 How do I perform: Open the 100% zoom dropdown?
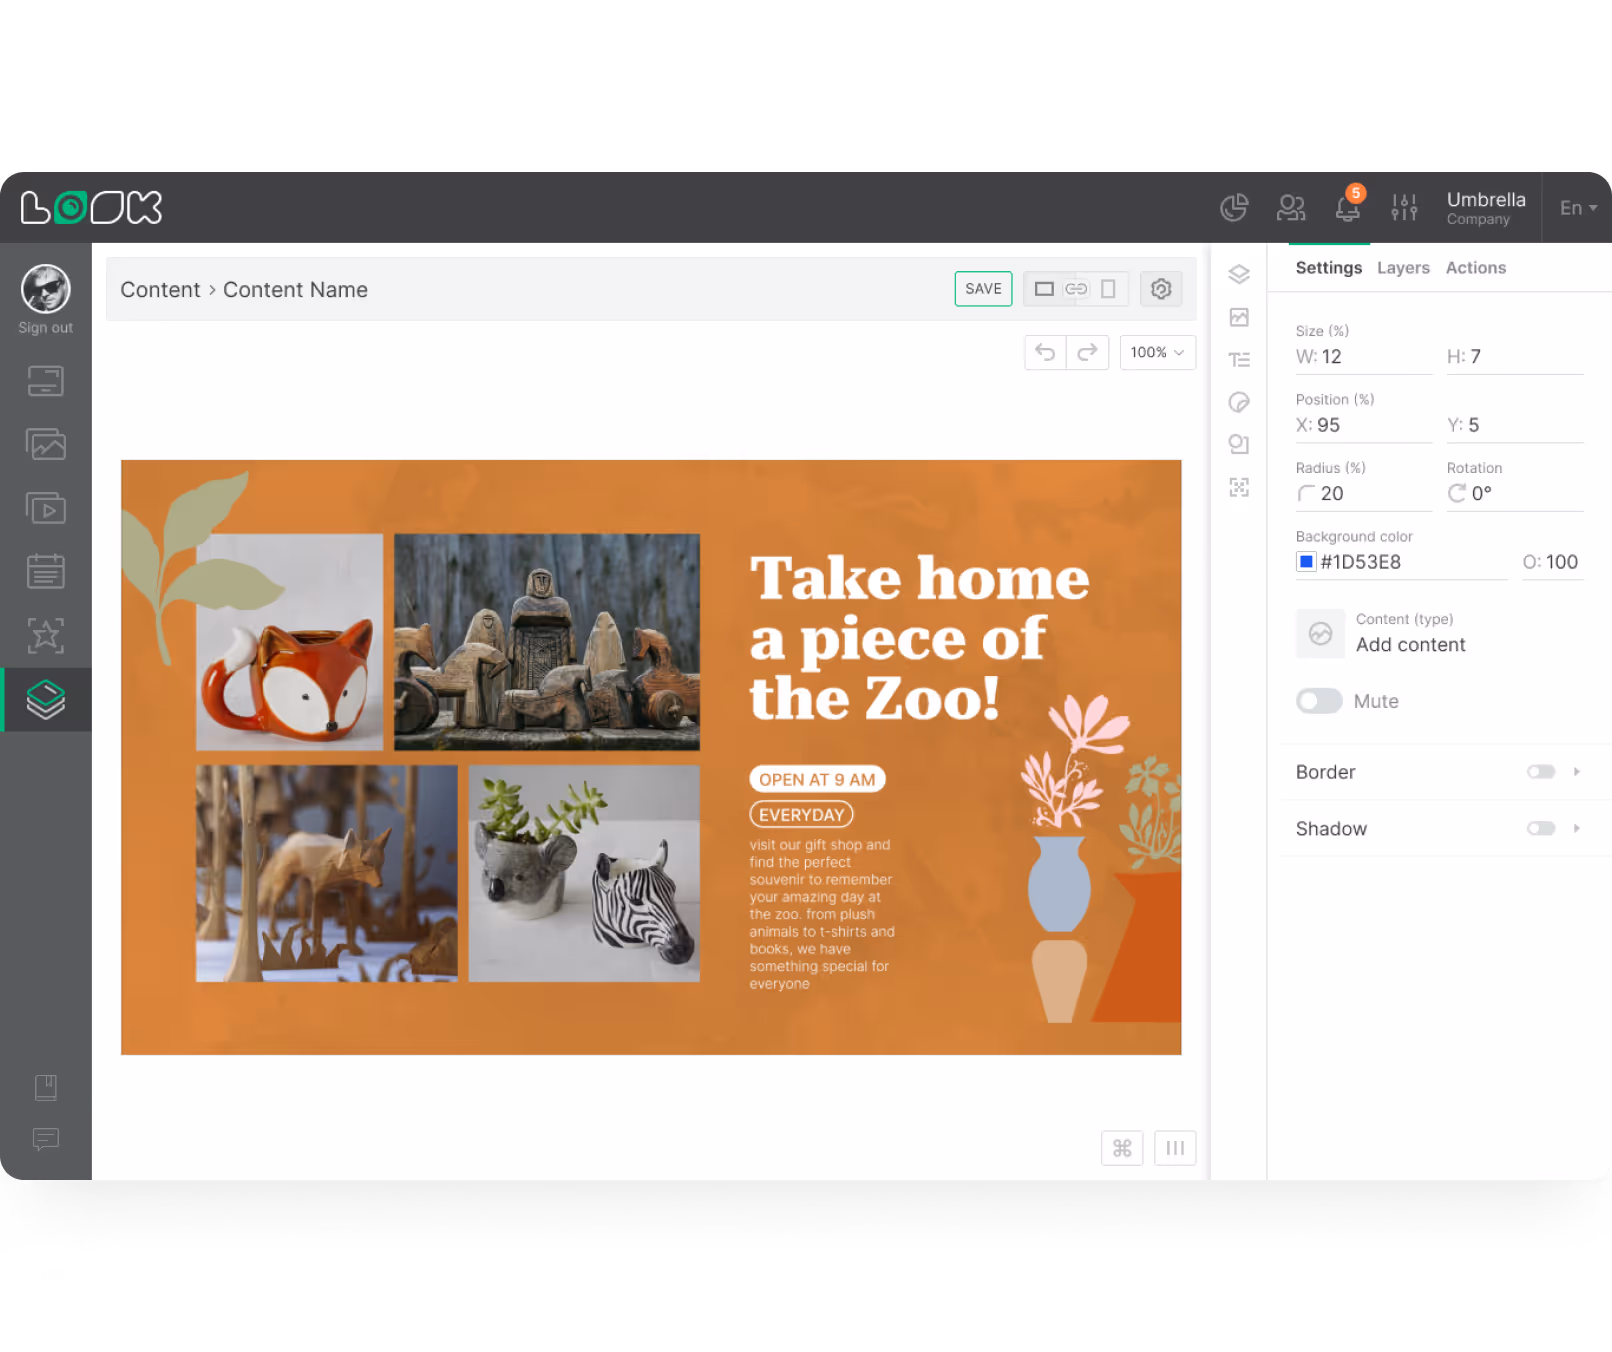pos(1156,352)
